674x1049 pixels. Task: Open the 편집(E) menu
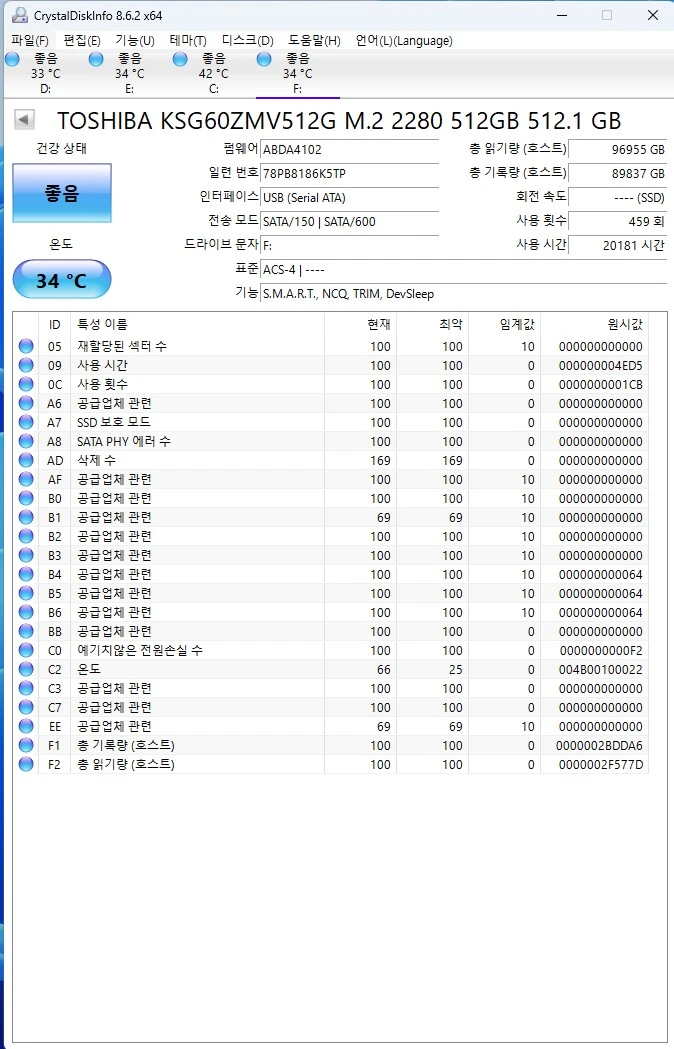(82, 41)
